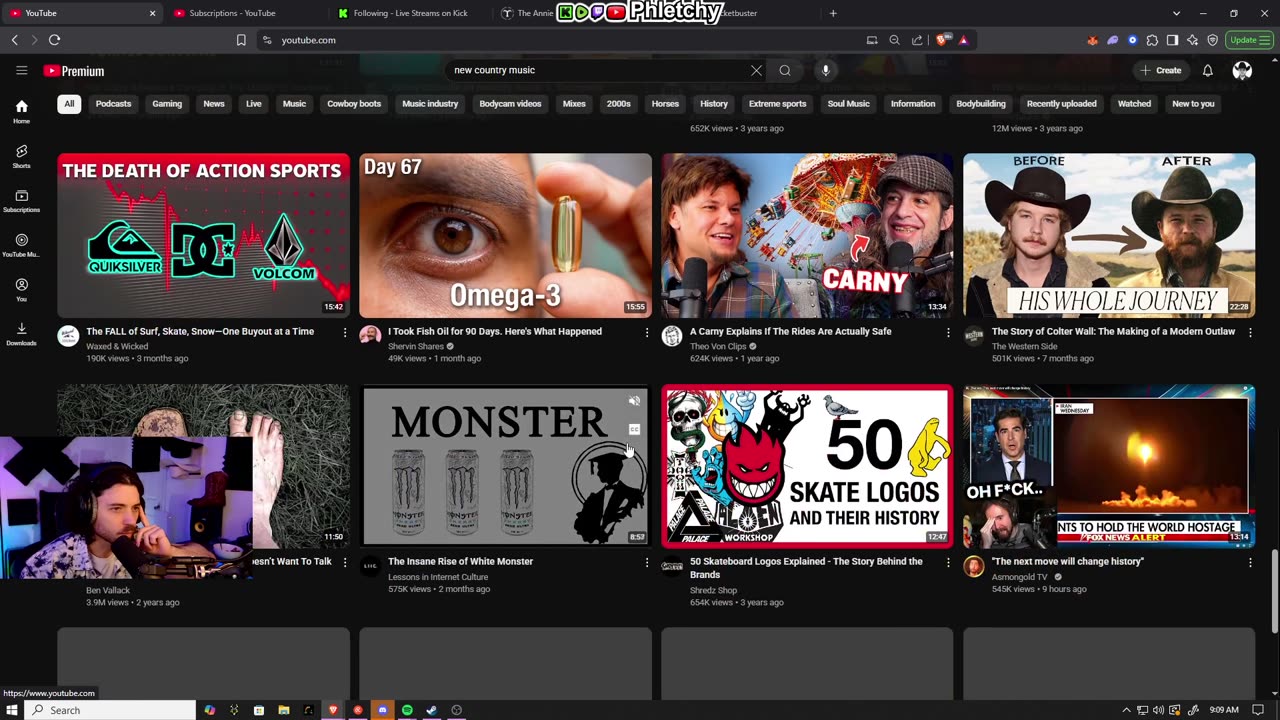This screenshot has height=720, width=1280.
Task: Filter feed by Cowboy boots chip
Action: tap(354, 104)
